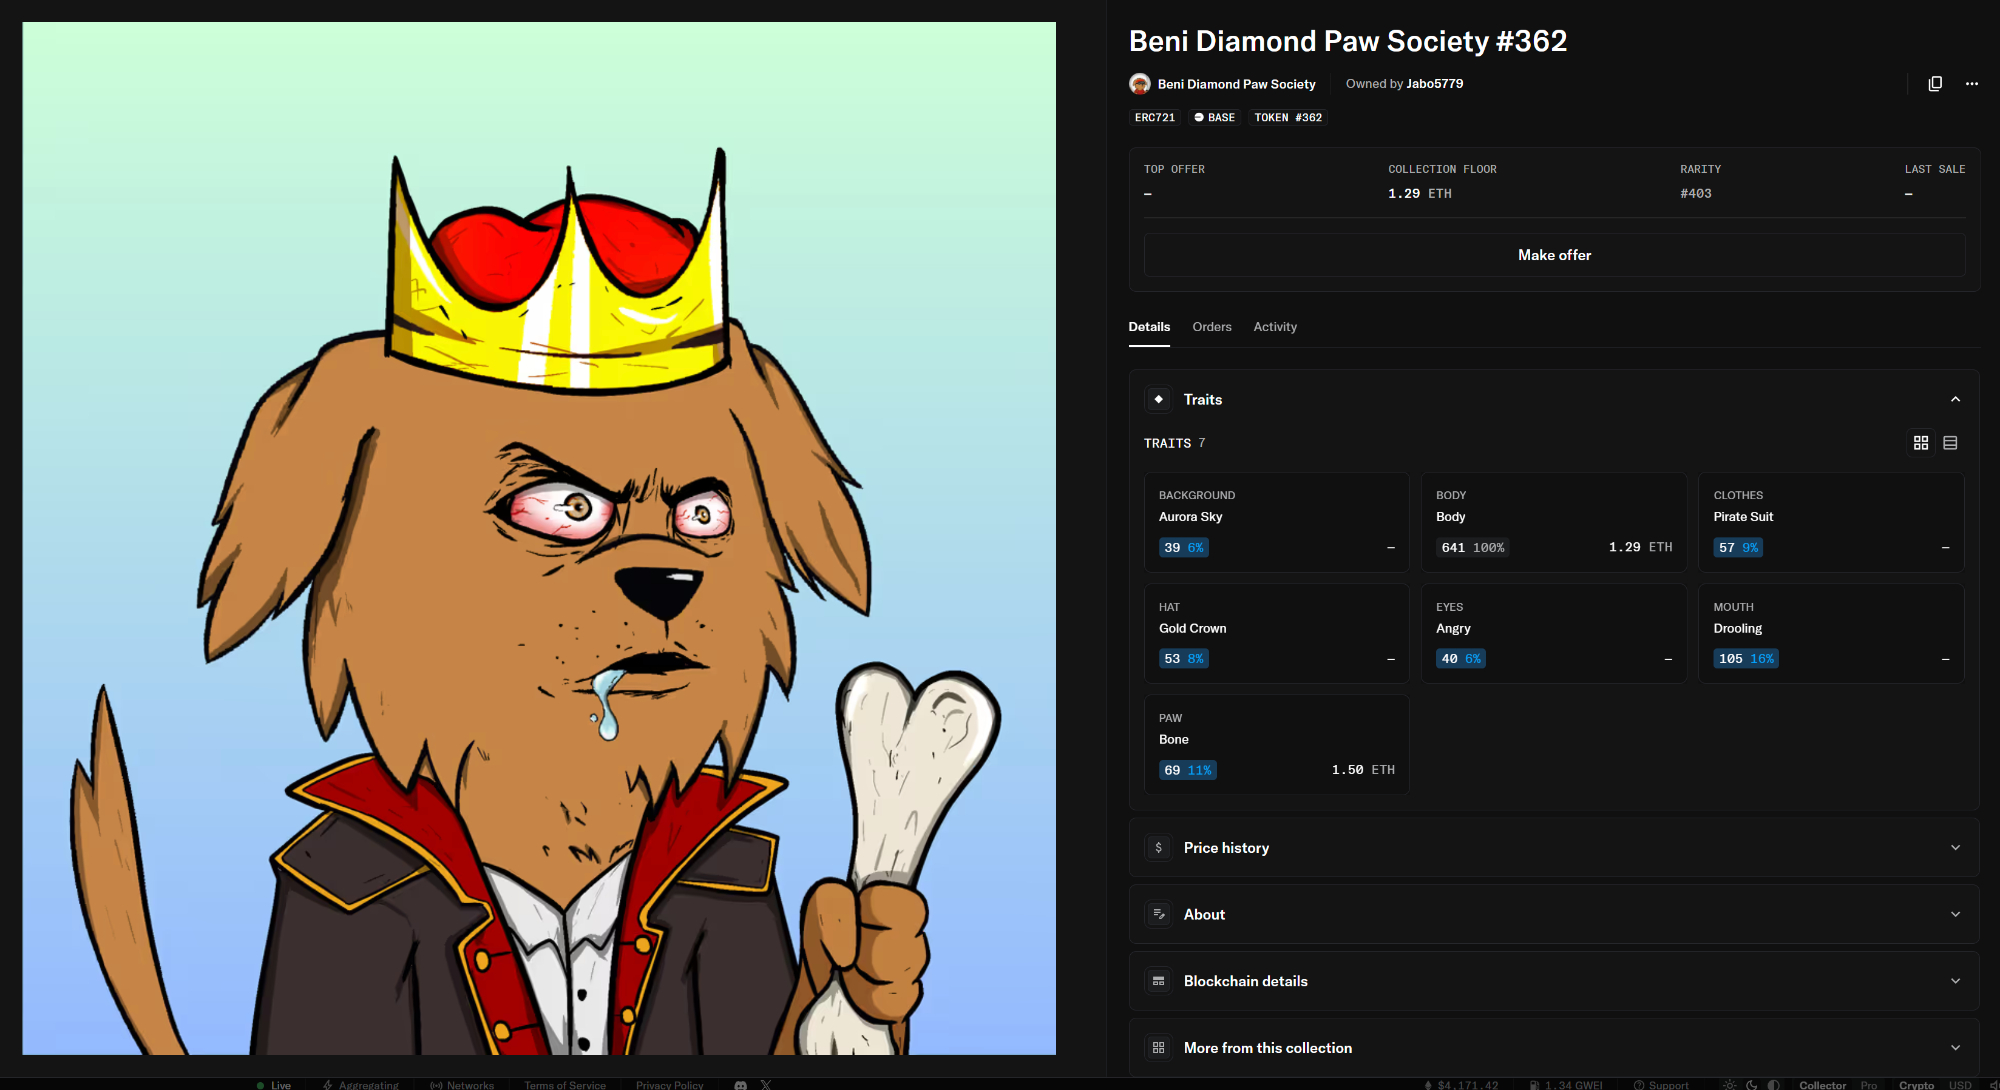Open the Discord icon in the footer
This screenshot has height=1090, width=2000.
tap(741, 1085)
